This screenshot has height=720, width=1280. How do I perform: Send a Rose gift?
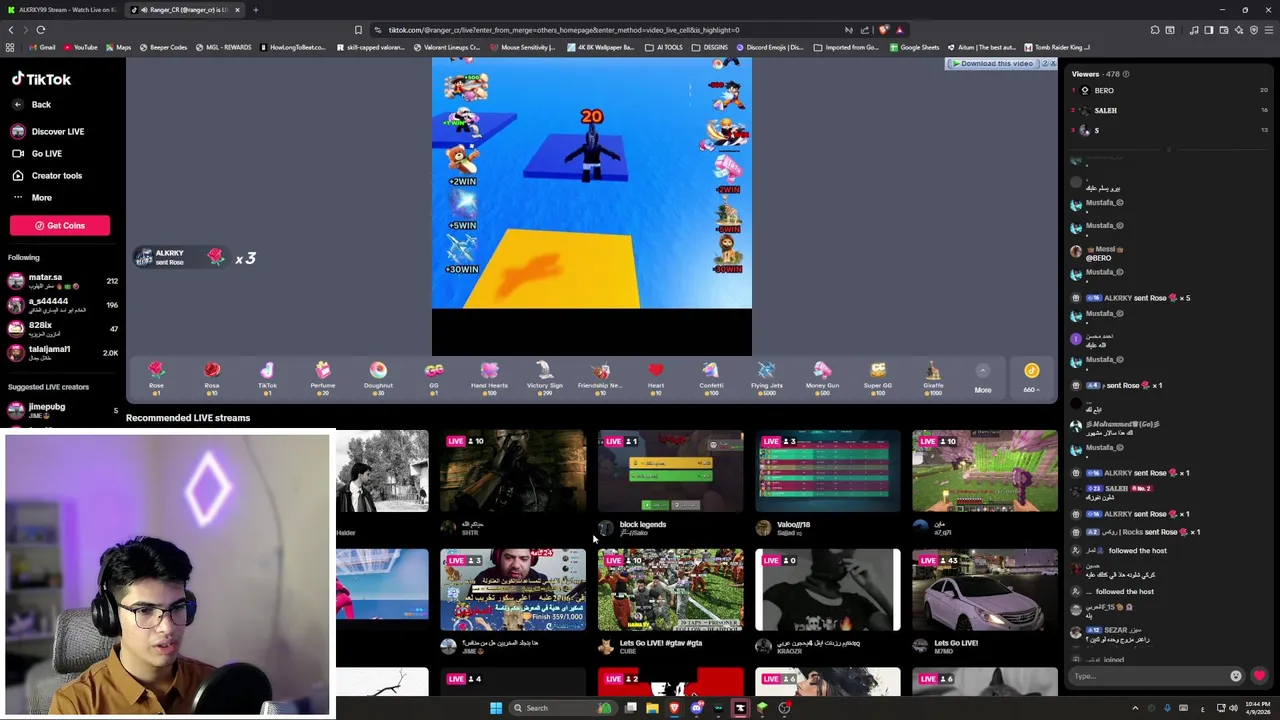pyautogui.click(x=156, y=378)
